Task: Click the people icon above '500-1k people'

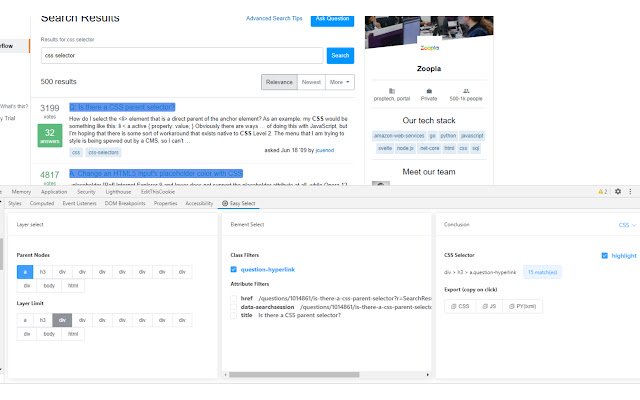Action: point(466,91)
